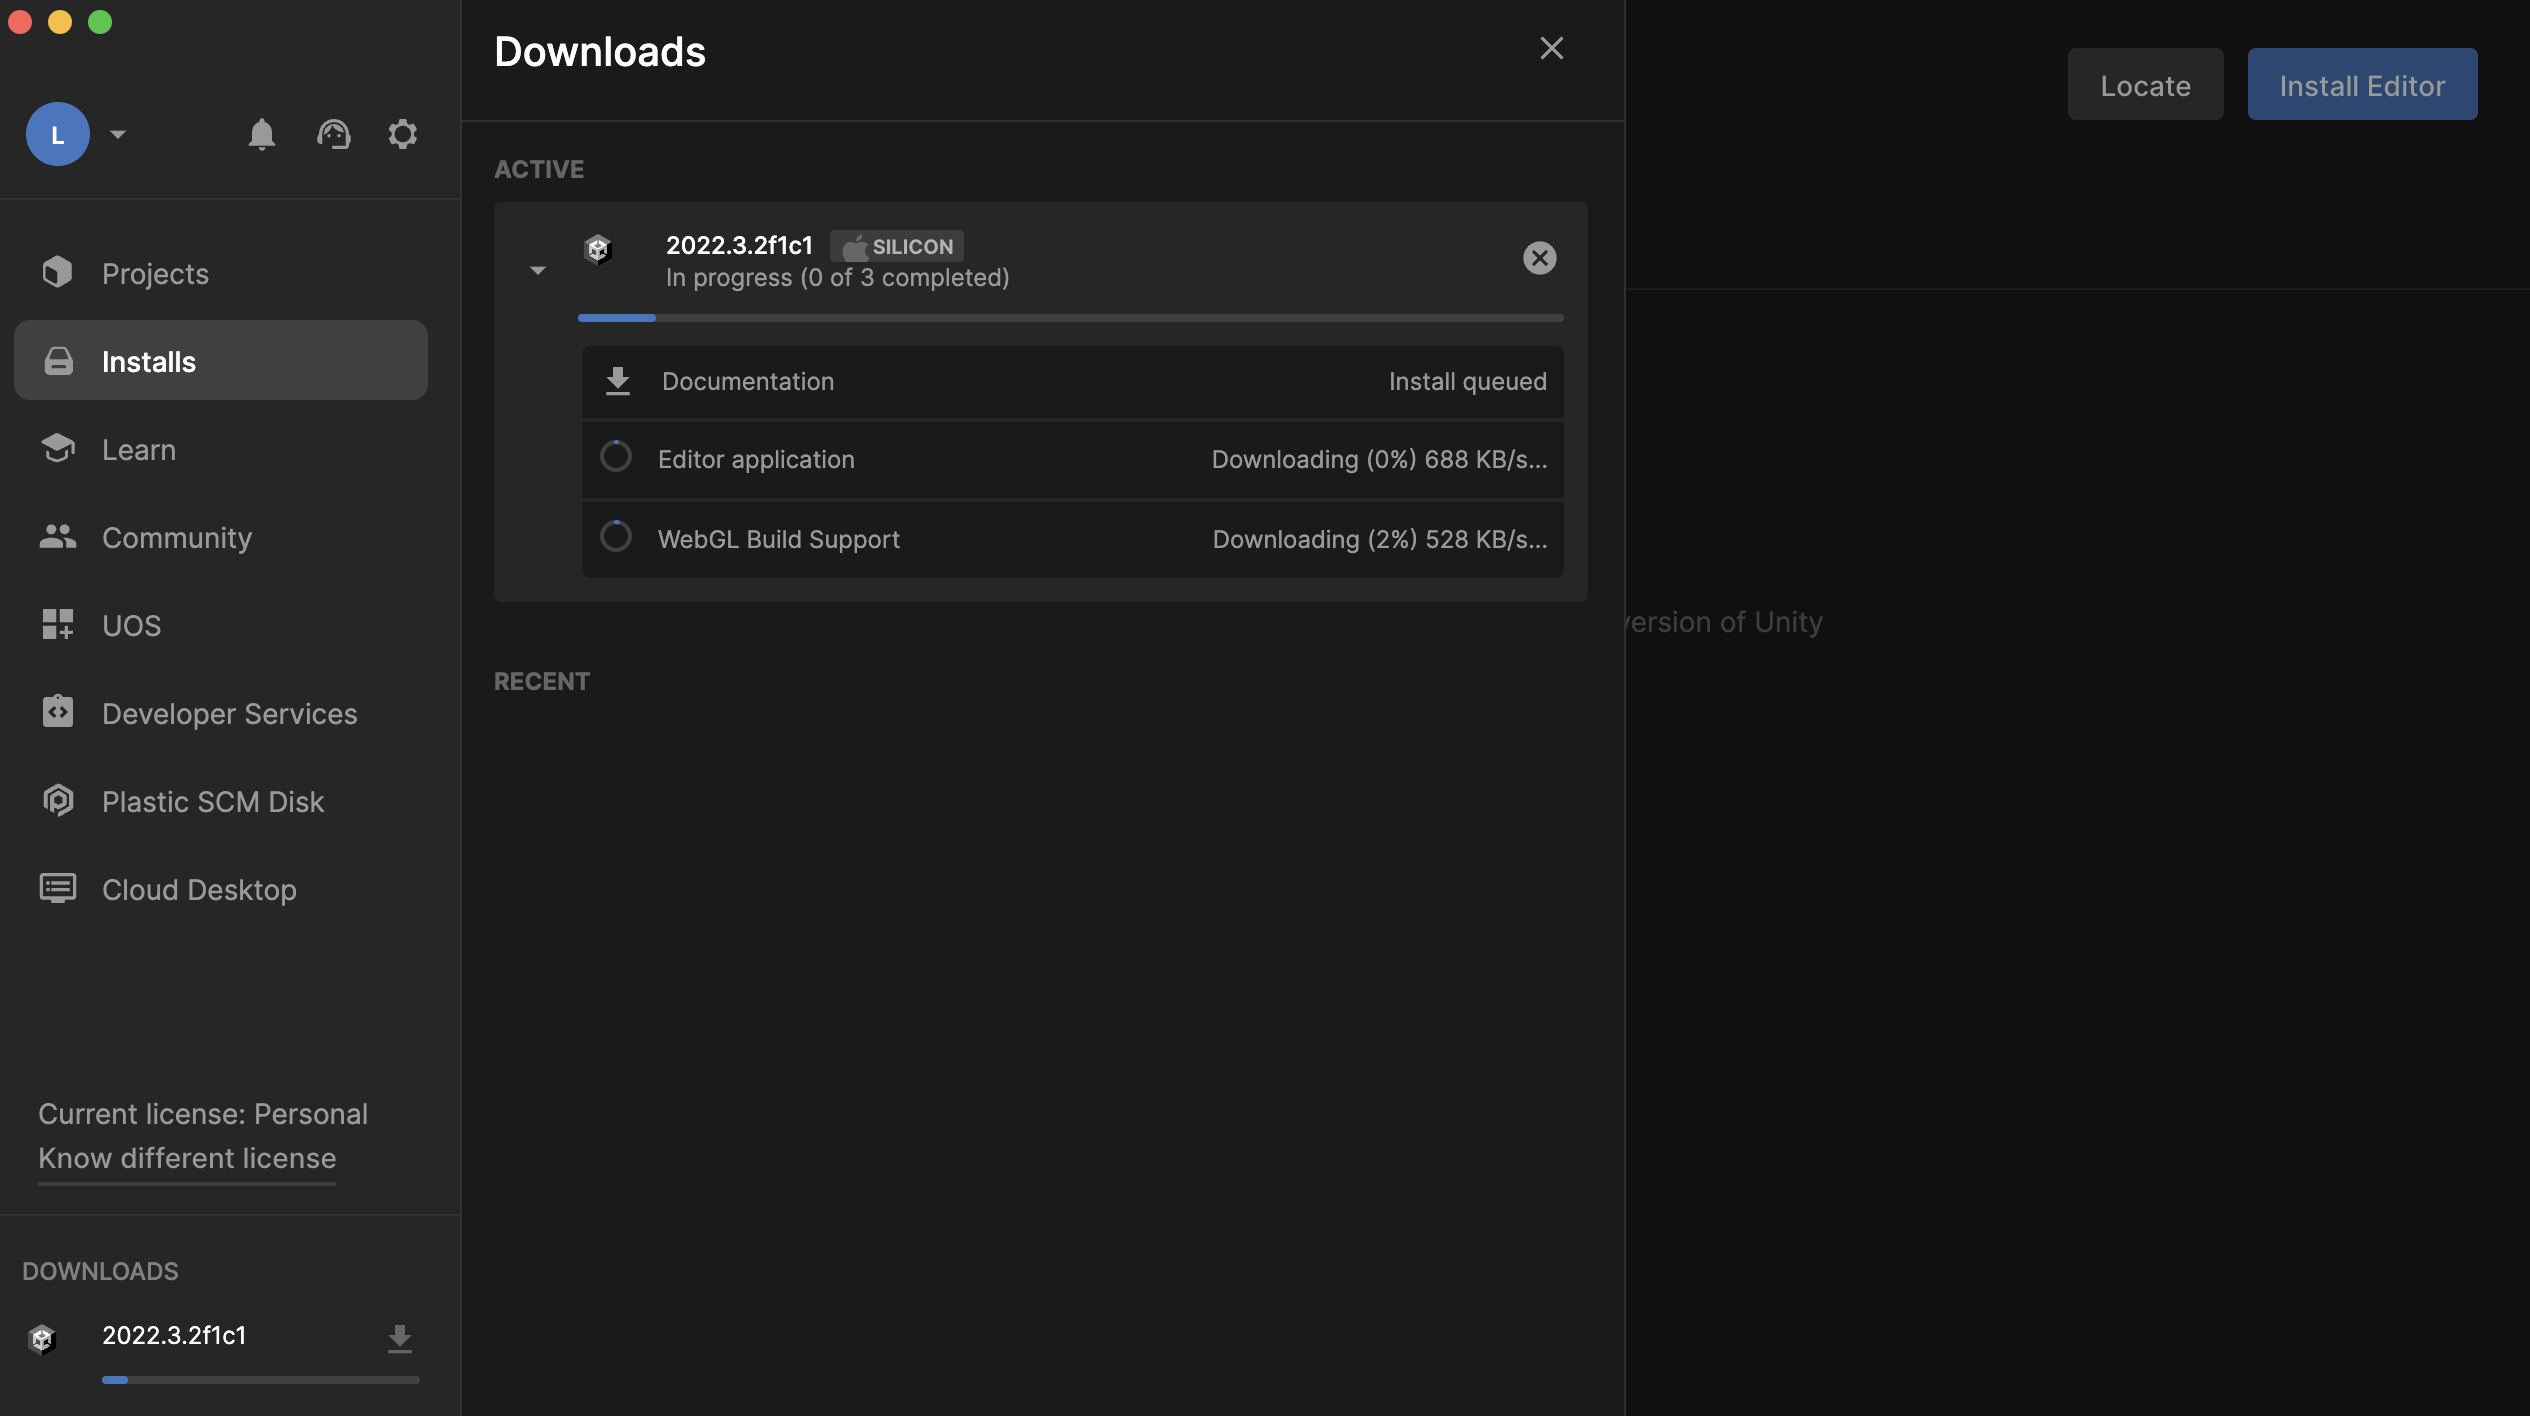
Task: Open the support headset icon
Action: (334, 134)
